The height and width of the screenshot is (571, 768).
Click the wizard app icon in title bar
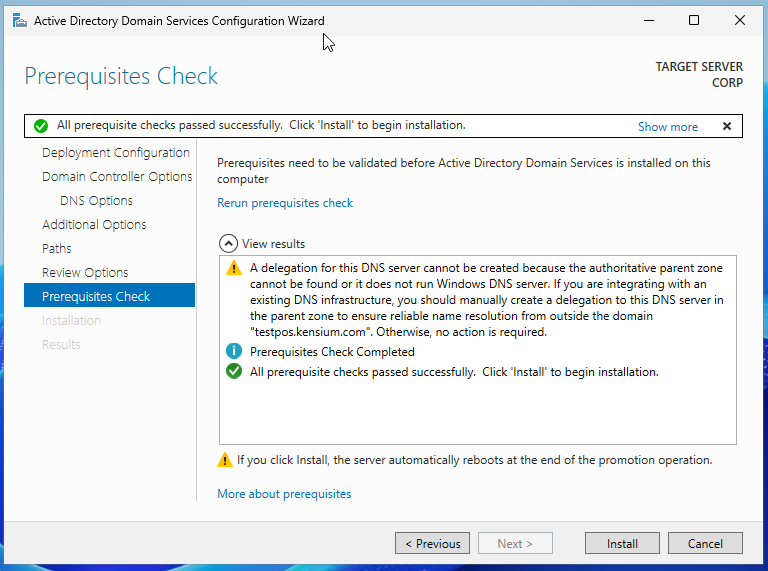(20, 21)
